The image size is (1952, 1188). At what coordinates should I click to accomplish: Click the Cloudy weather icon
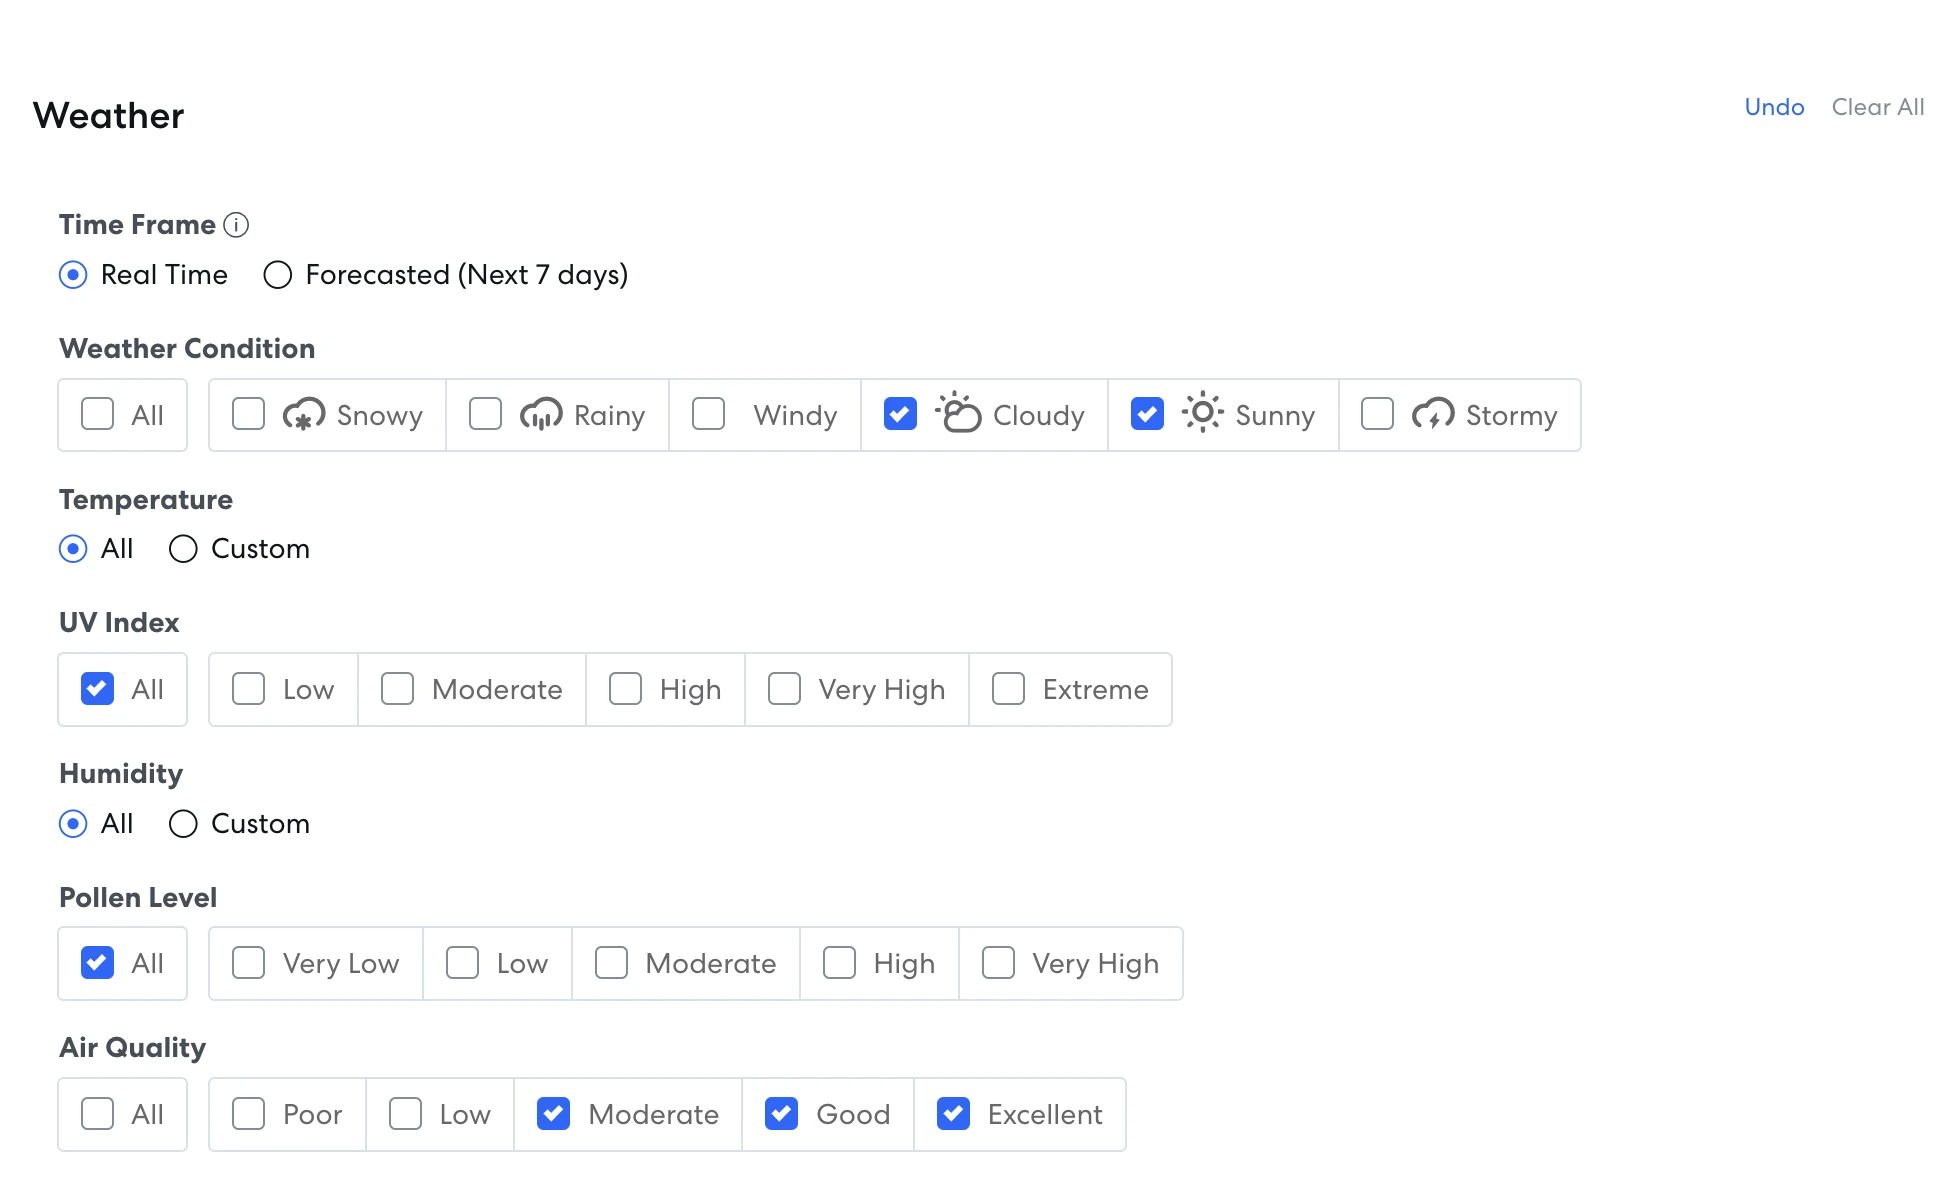[958, 413]
